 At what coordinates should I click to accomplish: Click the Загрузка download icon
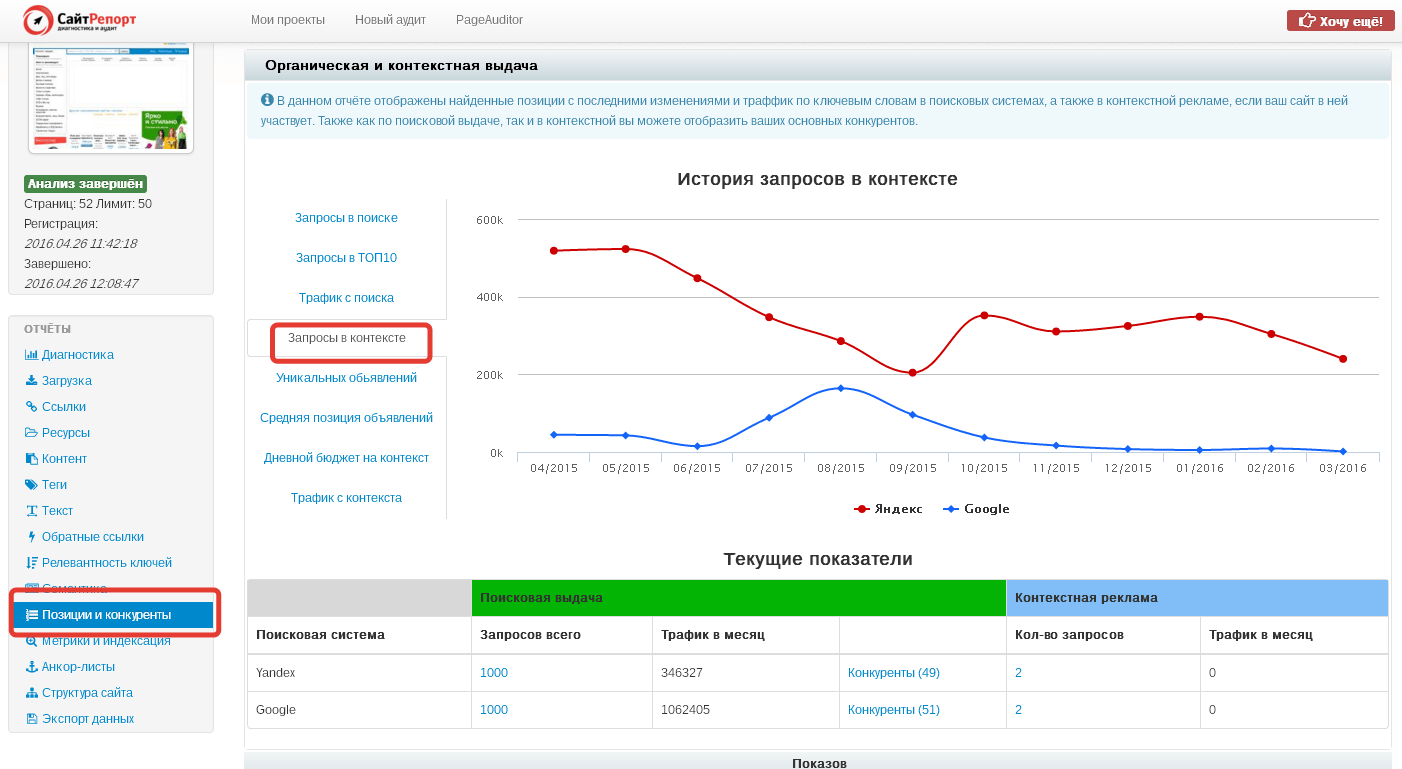(x=31, y=381)
